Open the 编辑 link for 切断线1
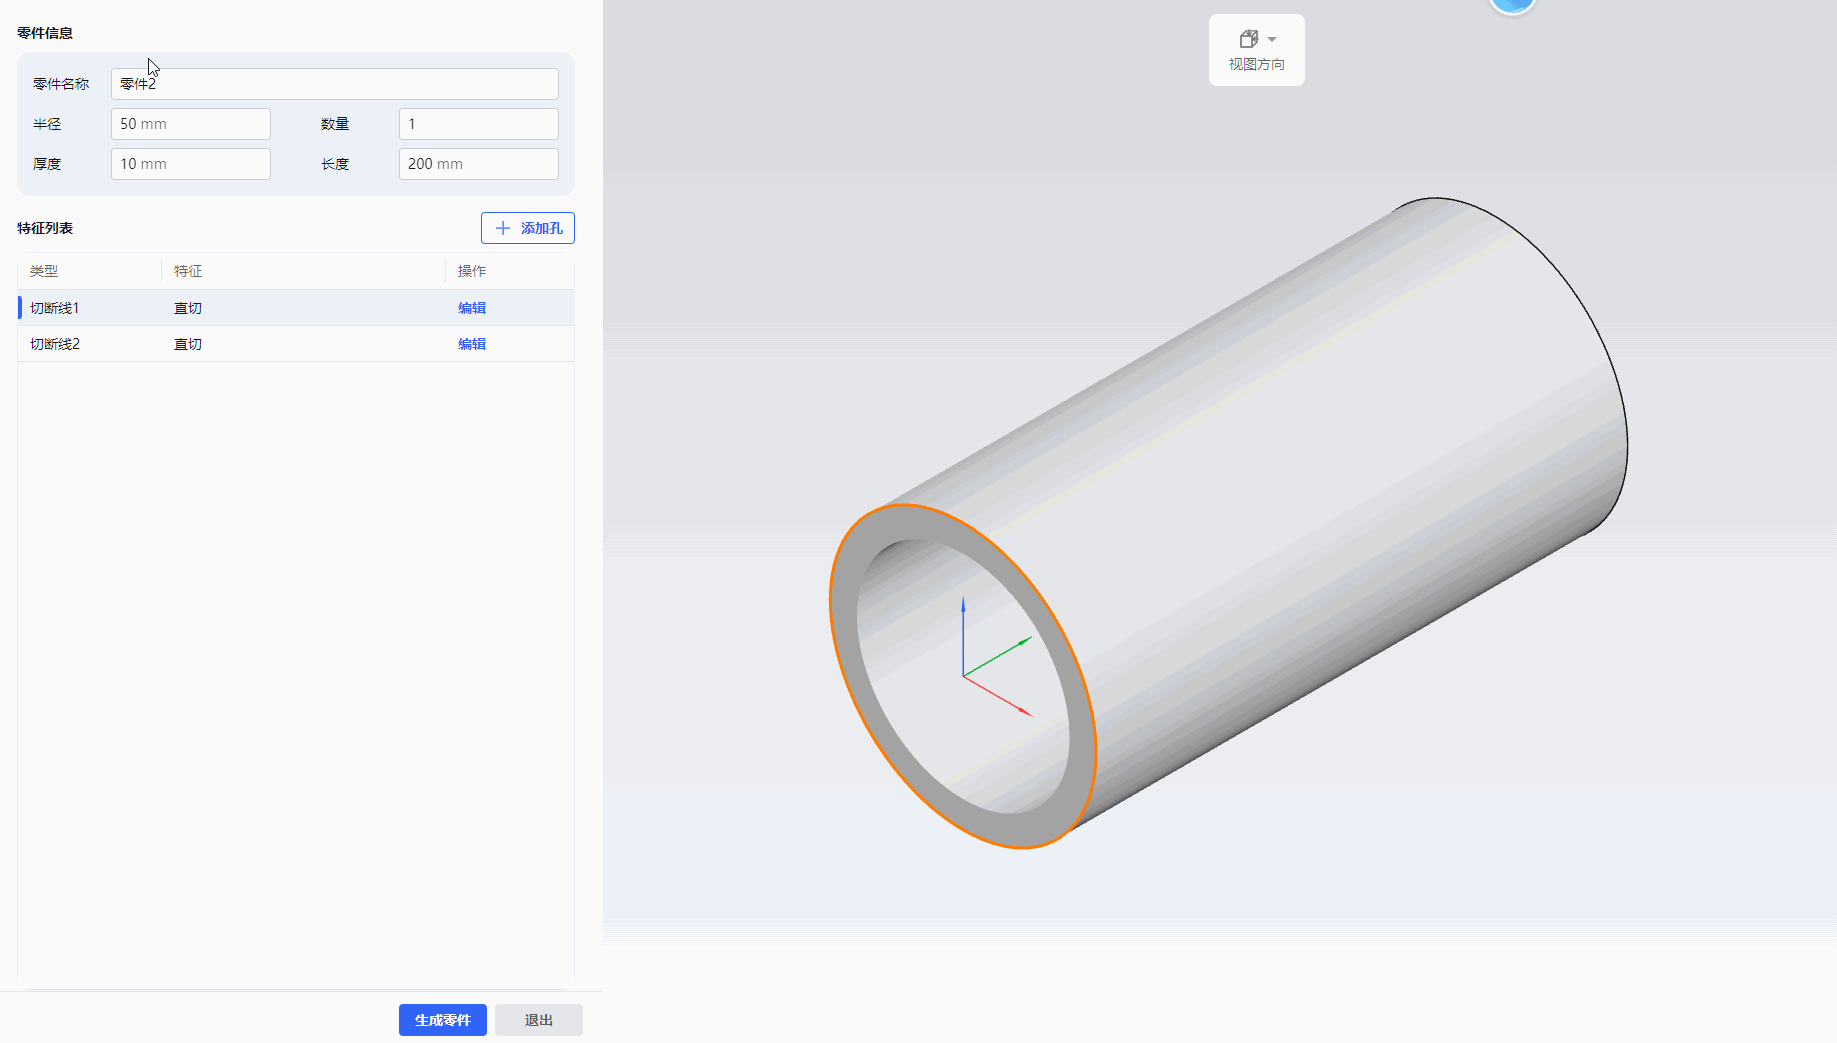1837x1043 pixels. (471, 308)
